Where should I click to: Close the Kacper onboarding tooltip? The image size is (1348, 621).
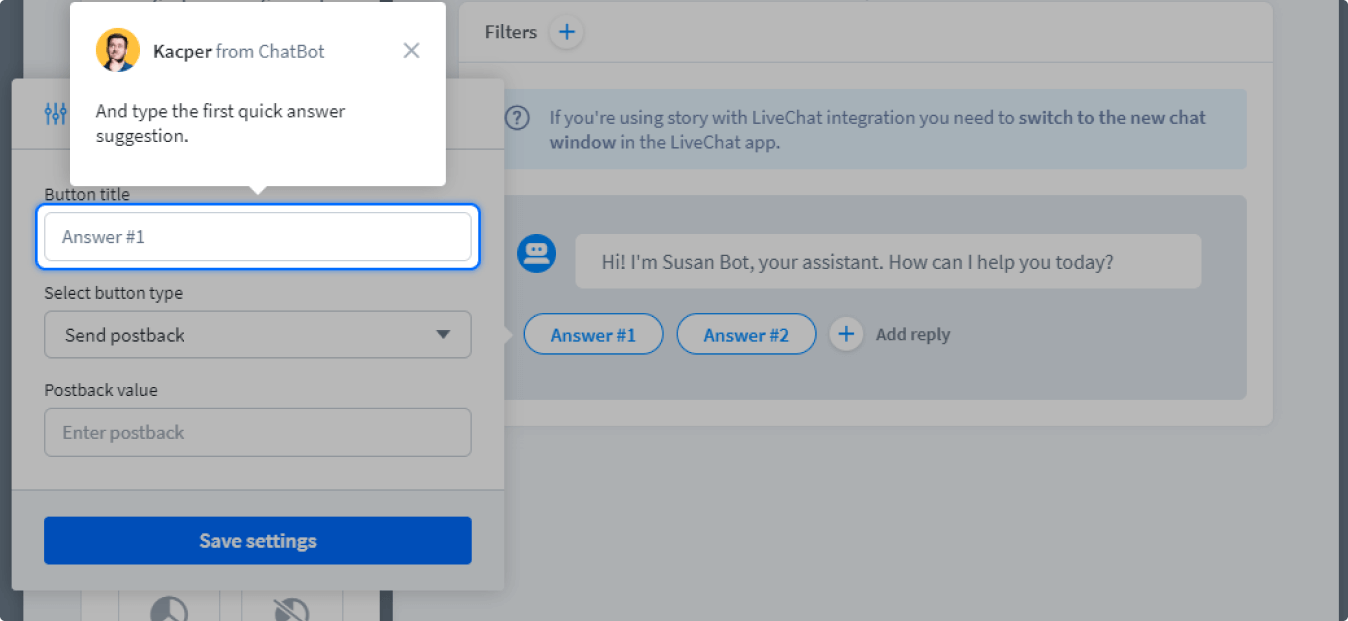click(411, 51)
